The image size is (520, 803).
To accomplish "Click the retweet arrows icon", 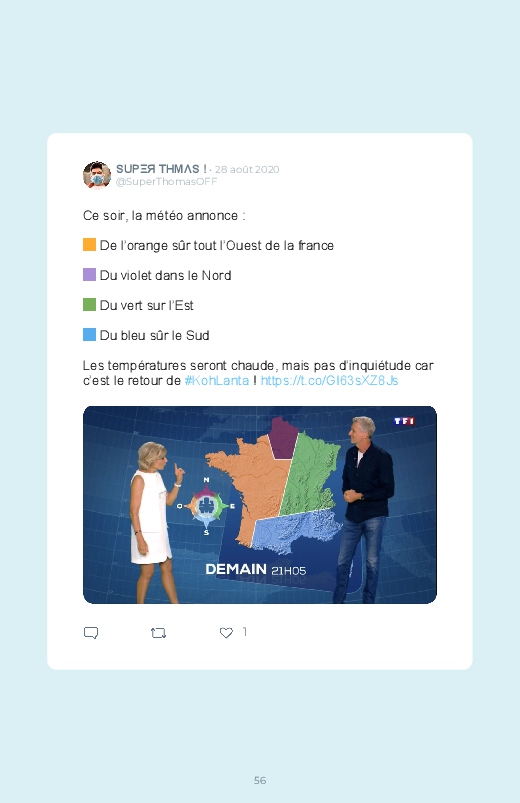I will (x=158, y=633).
